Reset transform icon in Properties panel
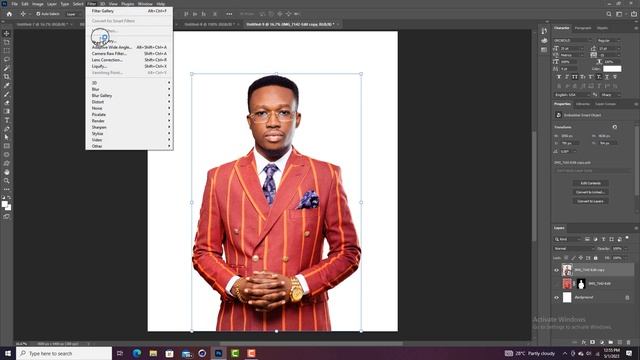640x360 pixels. point(615,127)
